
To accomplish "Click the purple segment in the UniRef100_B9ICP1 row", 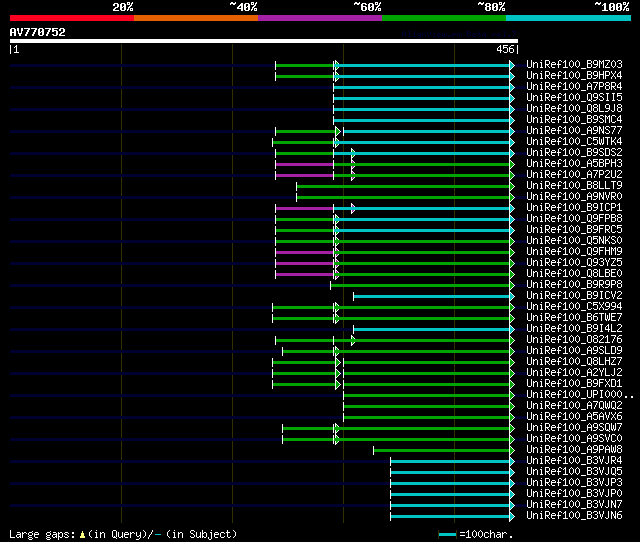I will click(x=304, y=209).
